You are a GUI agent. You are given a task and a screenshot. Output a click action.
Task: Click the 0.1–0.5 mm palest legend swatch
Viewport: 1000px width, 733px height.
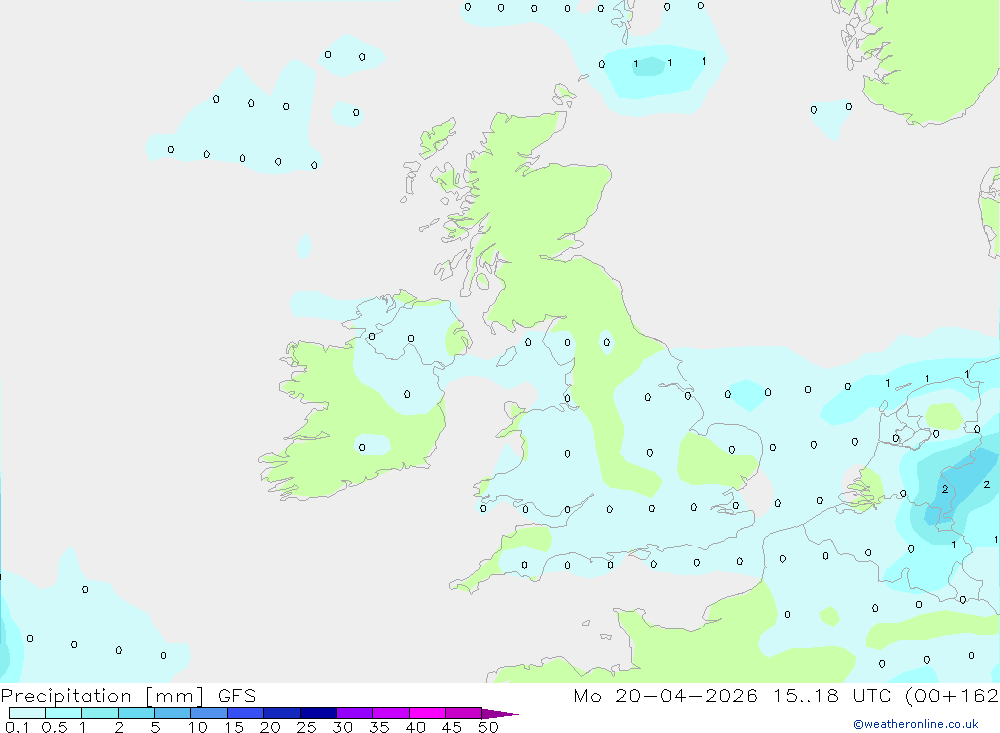(27, 713)
